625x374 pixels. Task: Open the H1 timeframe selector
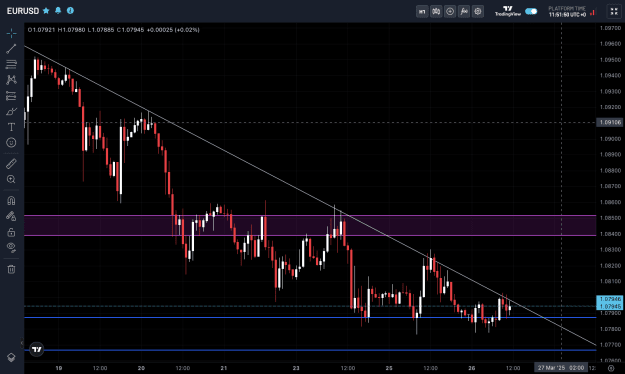tap(422, 12)
